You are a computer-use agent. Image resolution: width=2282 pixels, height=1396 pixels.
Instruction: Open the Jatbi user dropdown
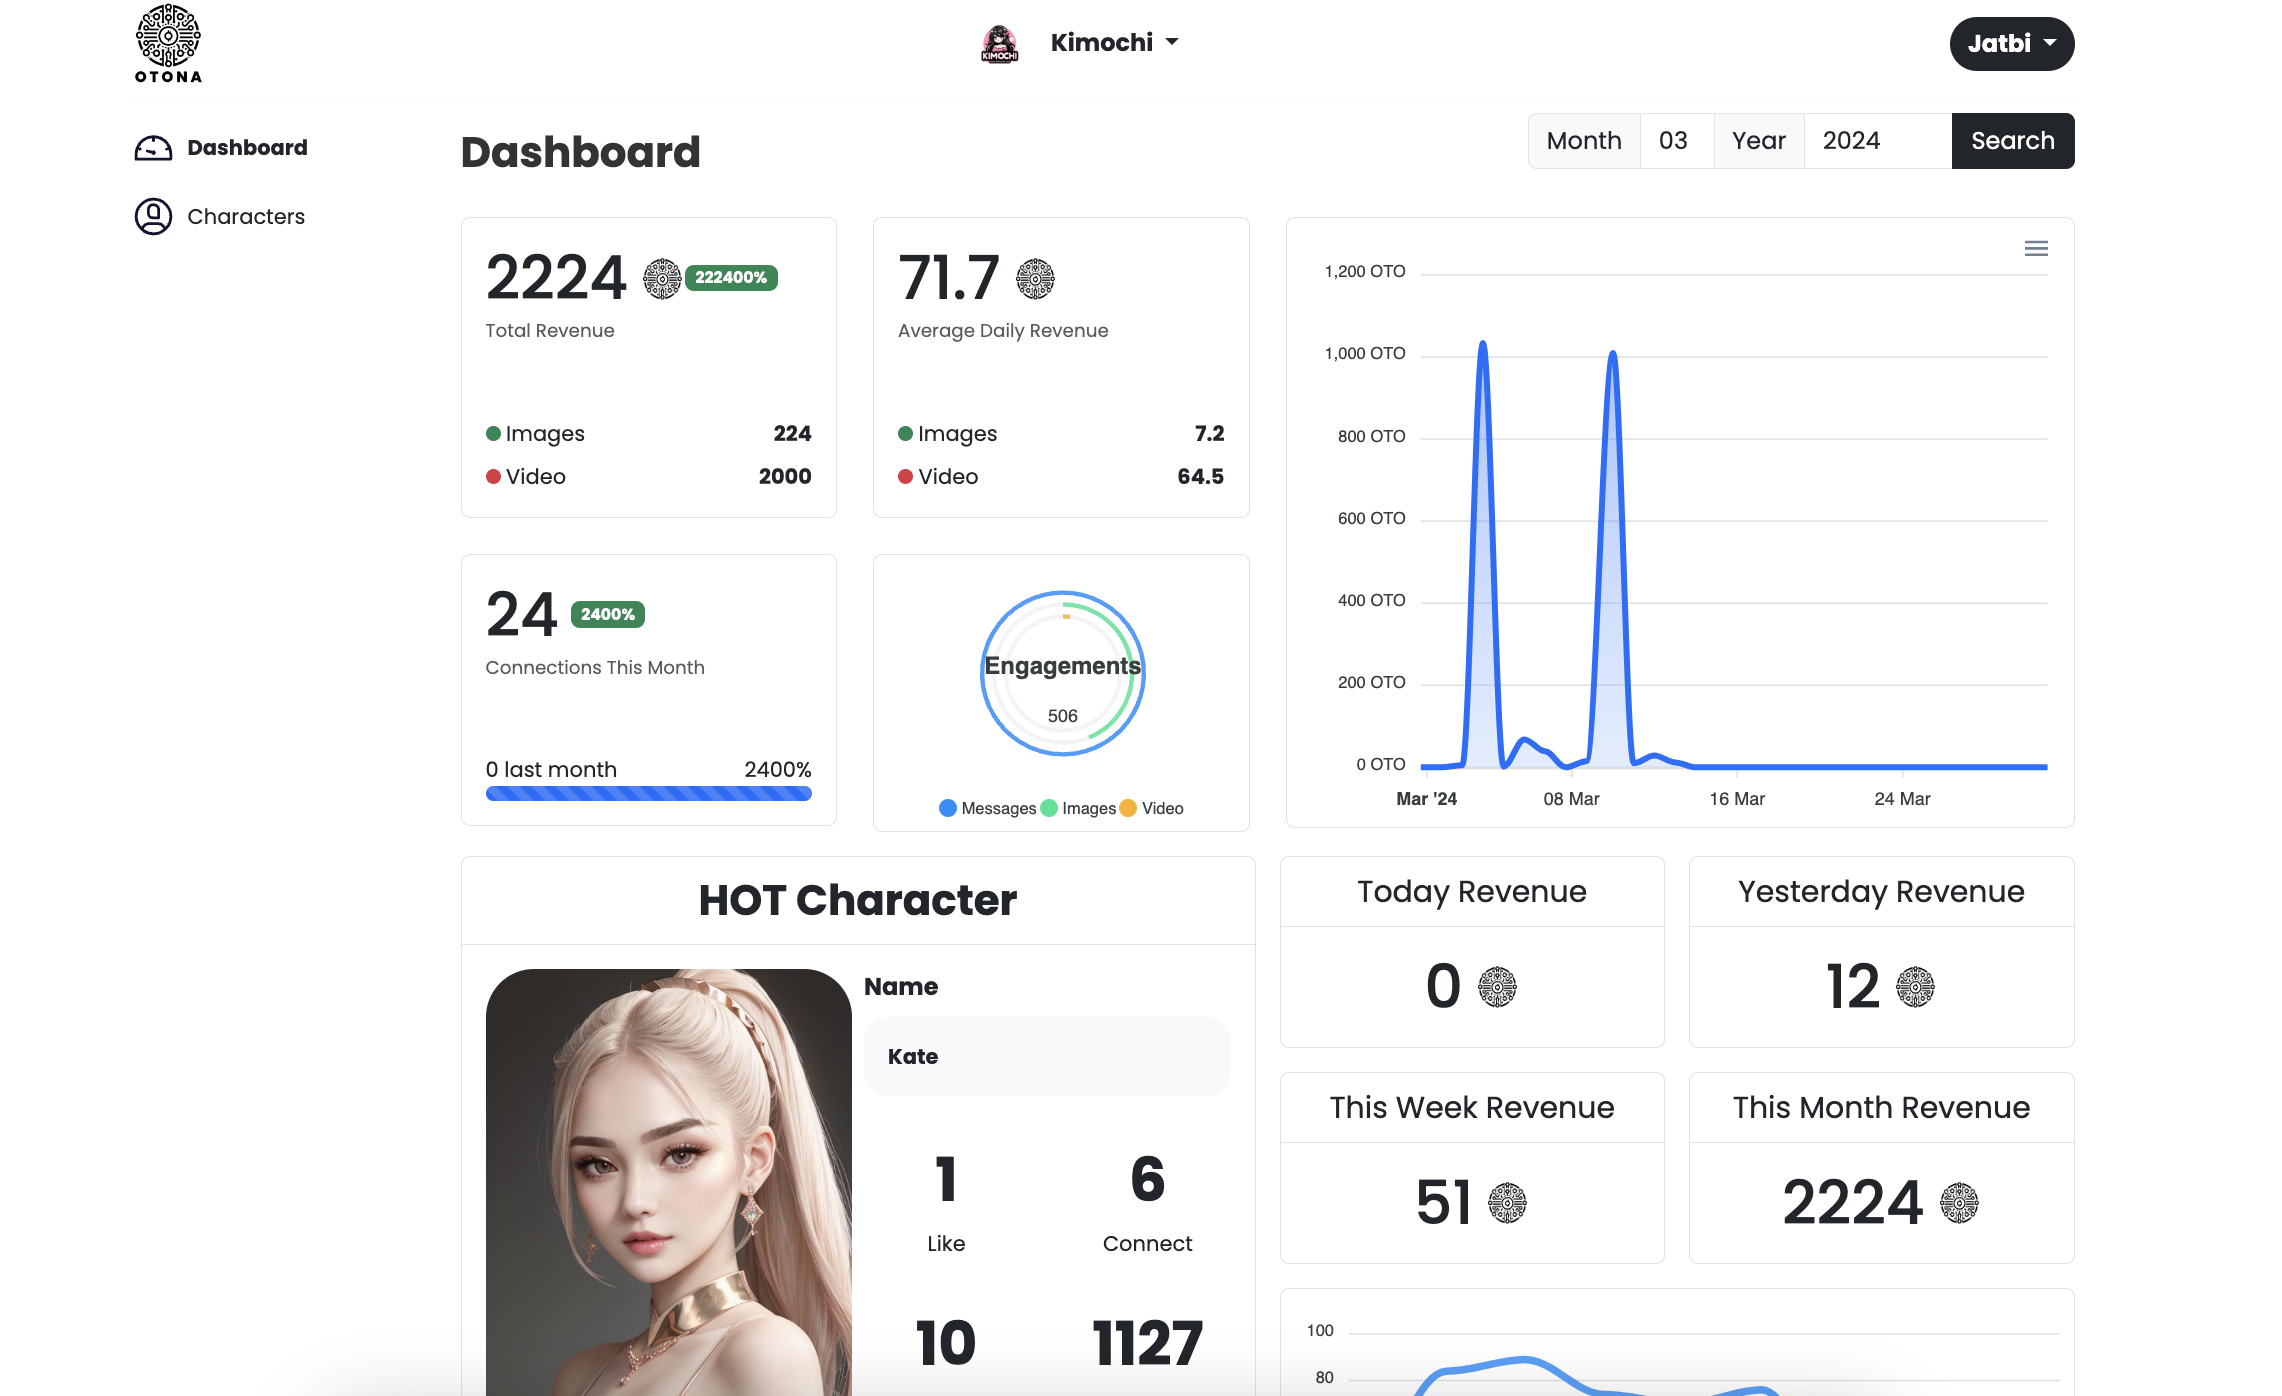point(2011,43)
